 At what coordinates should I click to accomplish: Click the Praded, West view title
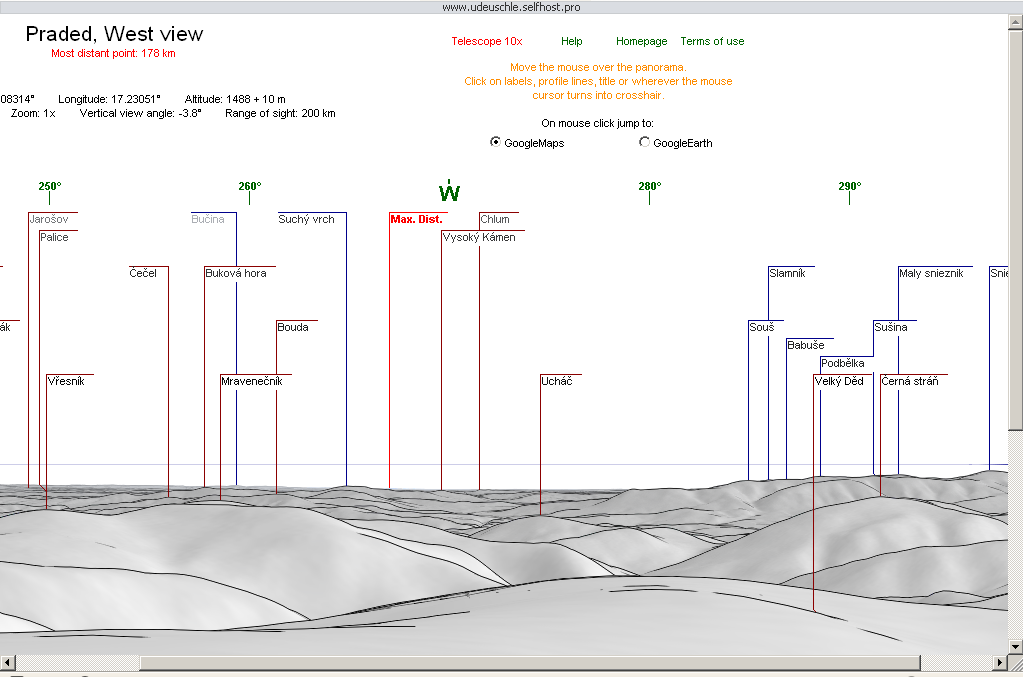tap(114, 34)
